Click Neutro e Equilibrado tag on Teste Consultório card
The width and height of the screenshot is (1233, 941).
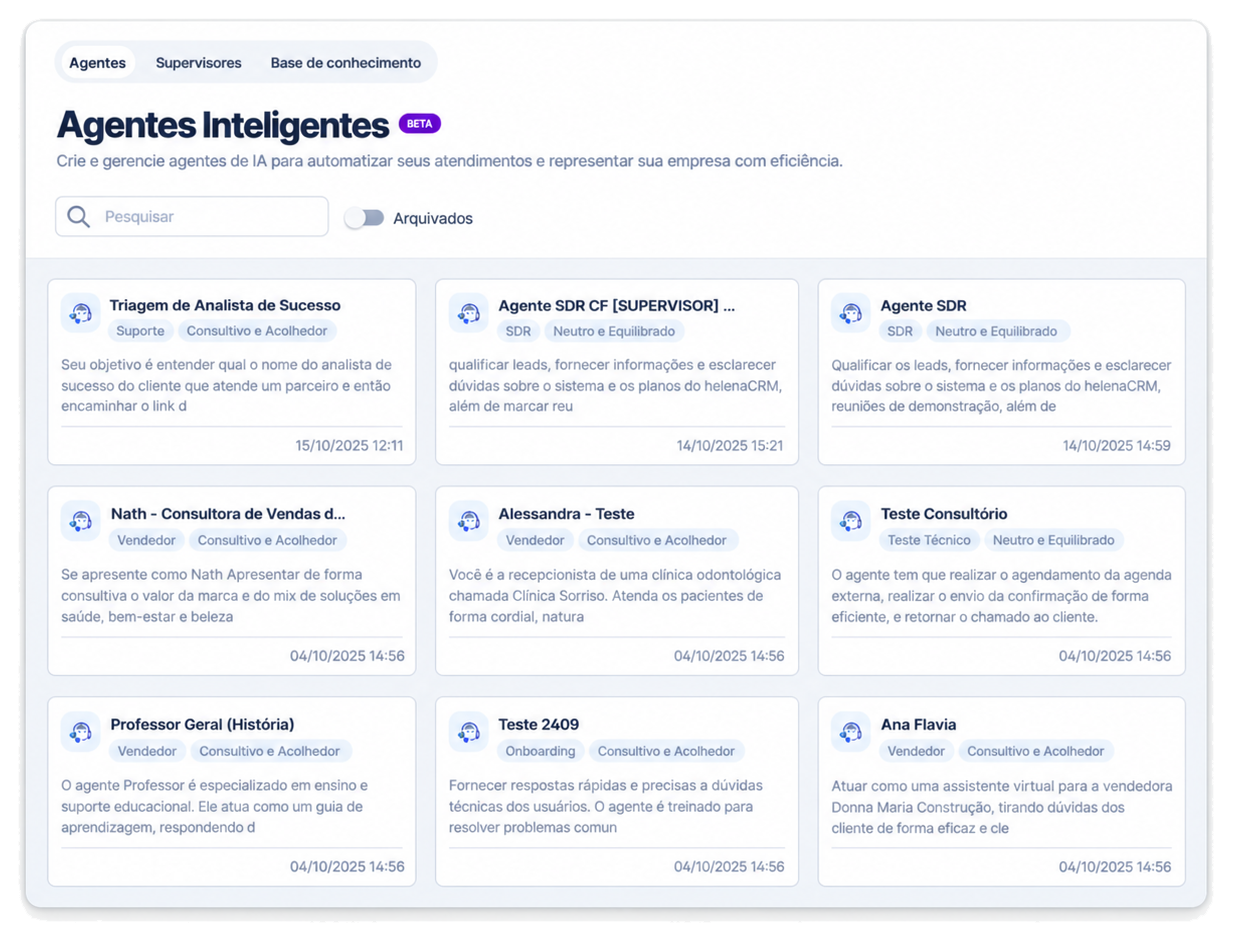pyautogui.click(x=1054, y=540)
